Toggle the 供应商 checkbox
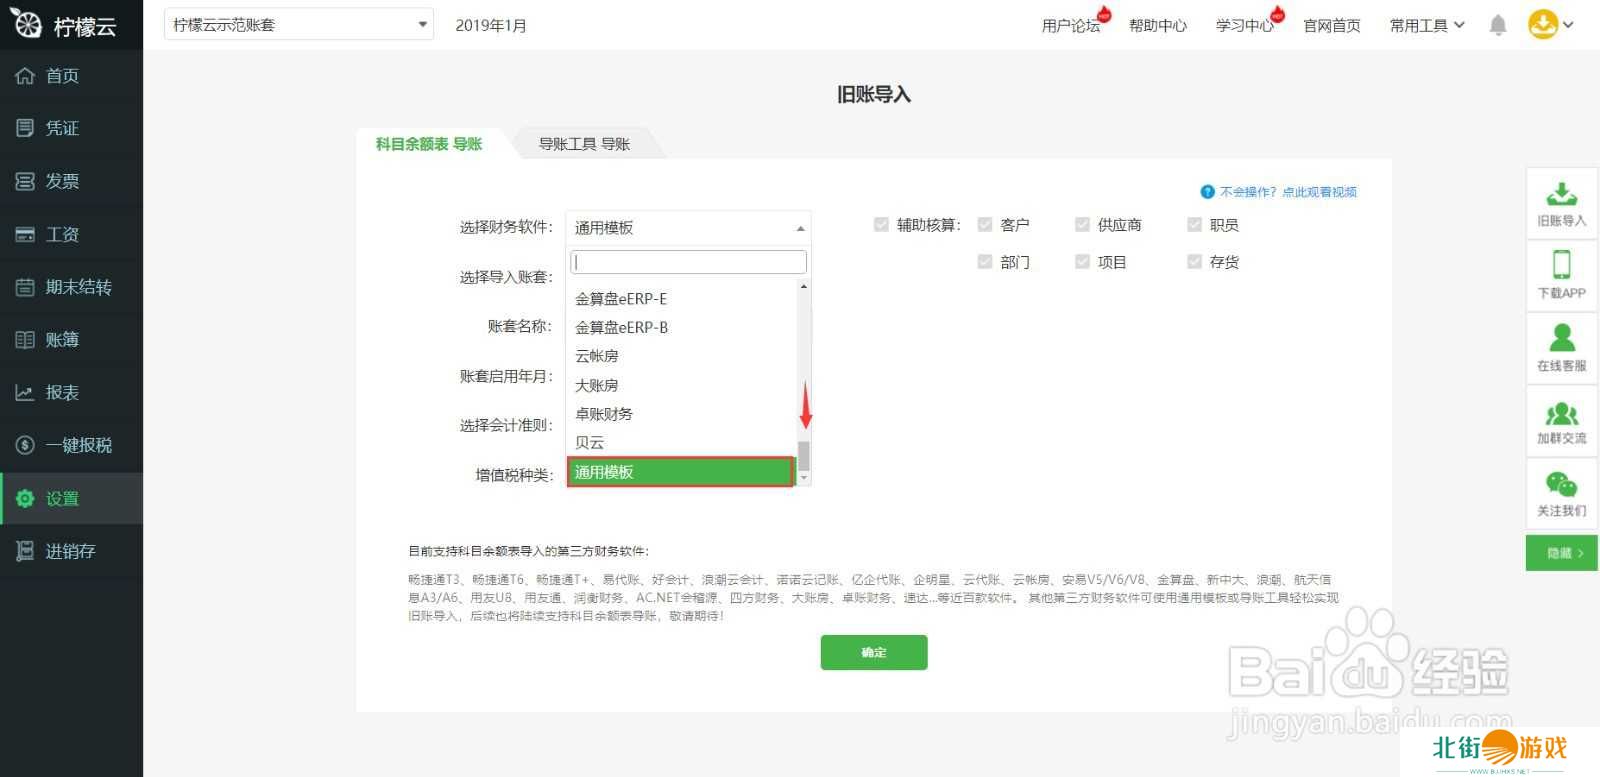1600x777 pixels. pos(1082,225)
